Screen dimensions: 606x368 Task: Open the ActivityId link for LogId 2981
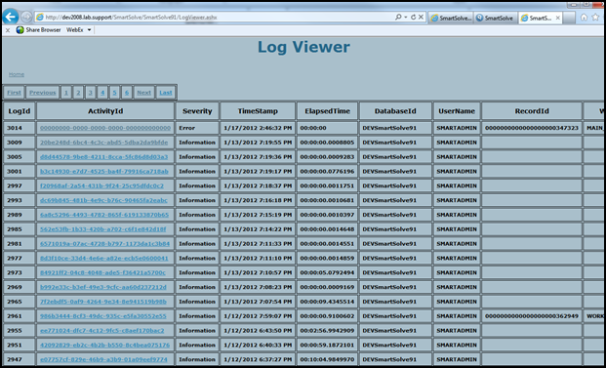[x=105, y=244]
